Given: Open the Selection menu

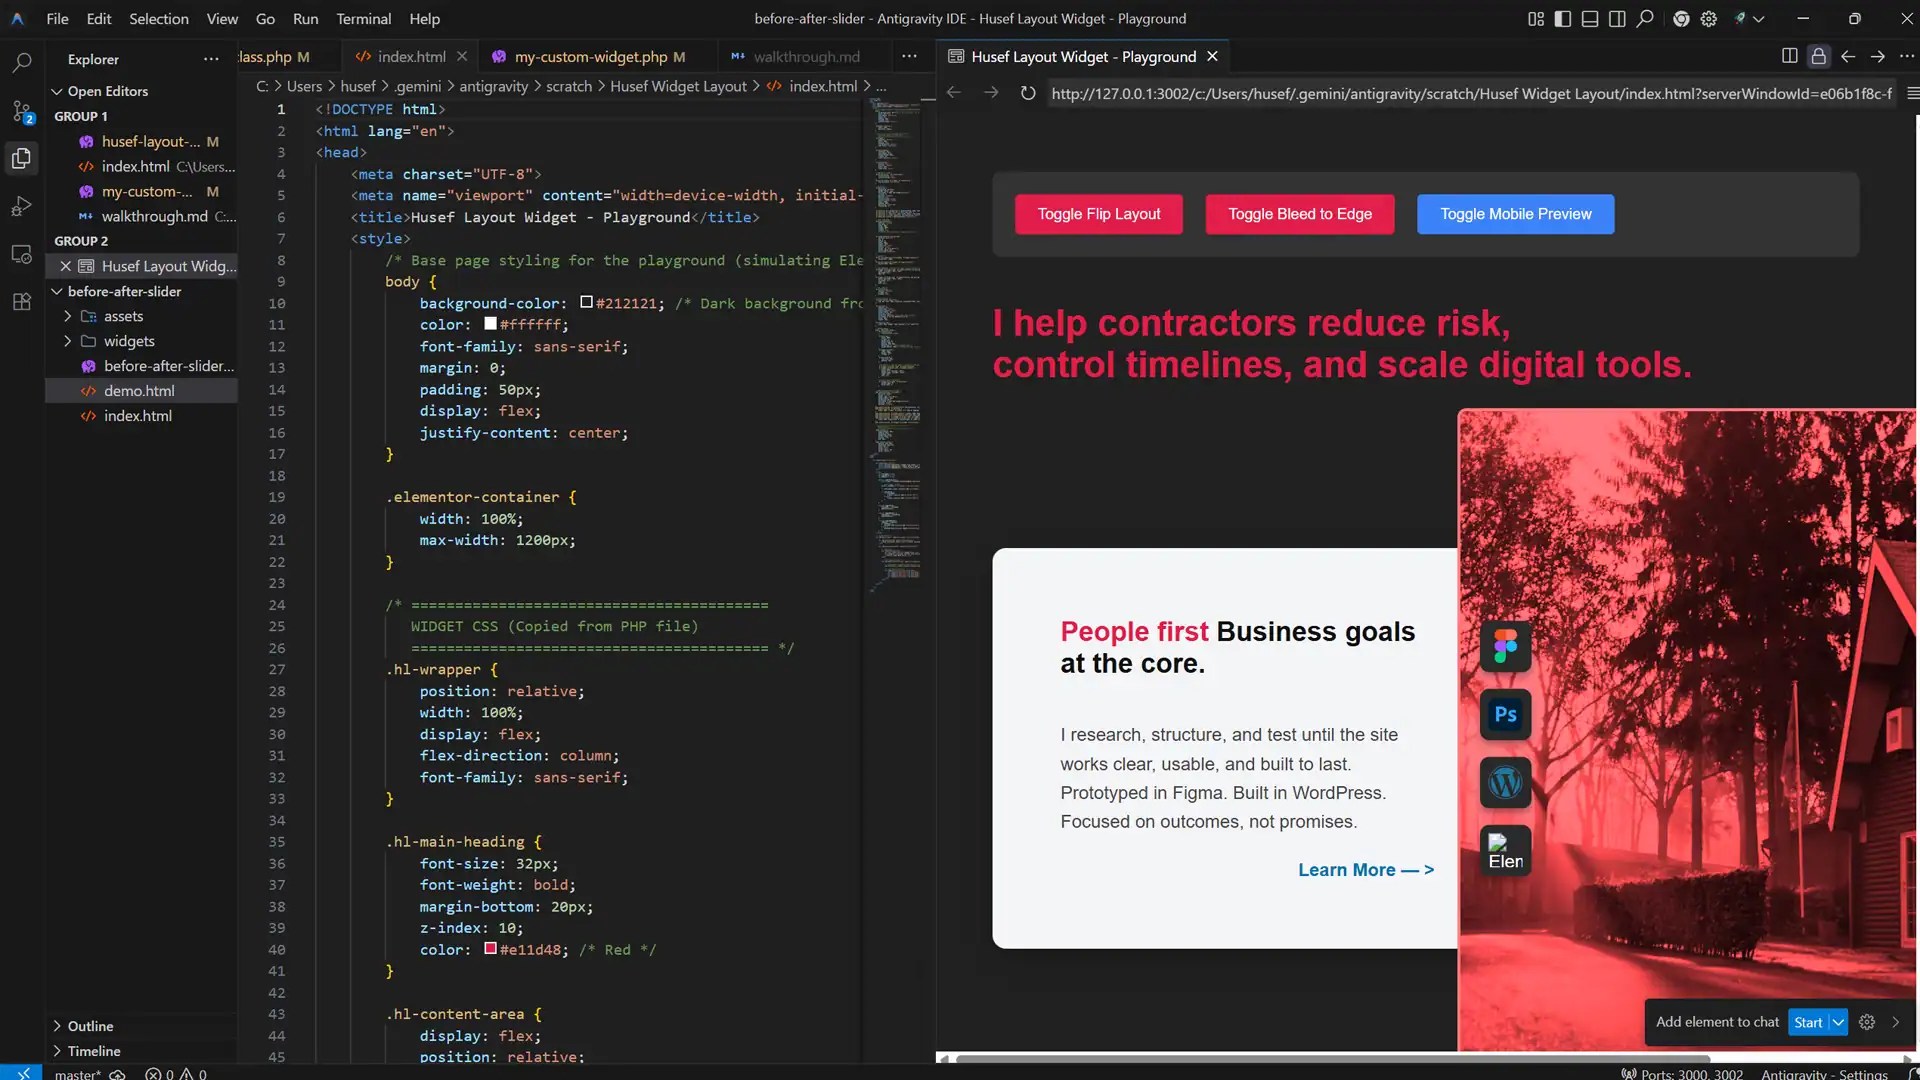Looking at the screenshot, I should pyautogui.click(x=159, y=18).
